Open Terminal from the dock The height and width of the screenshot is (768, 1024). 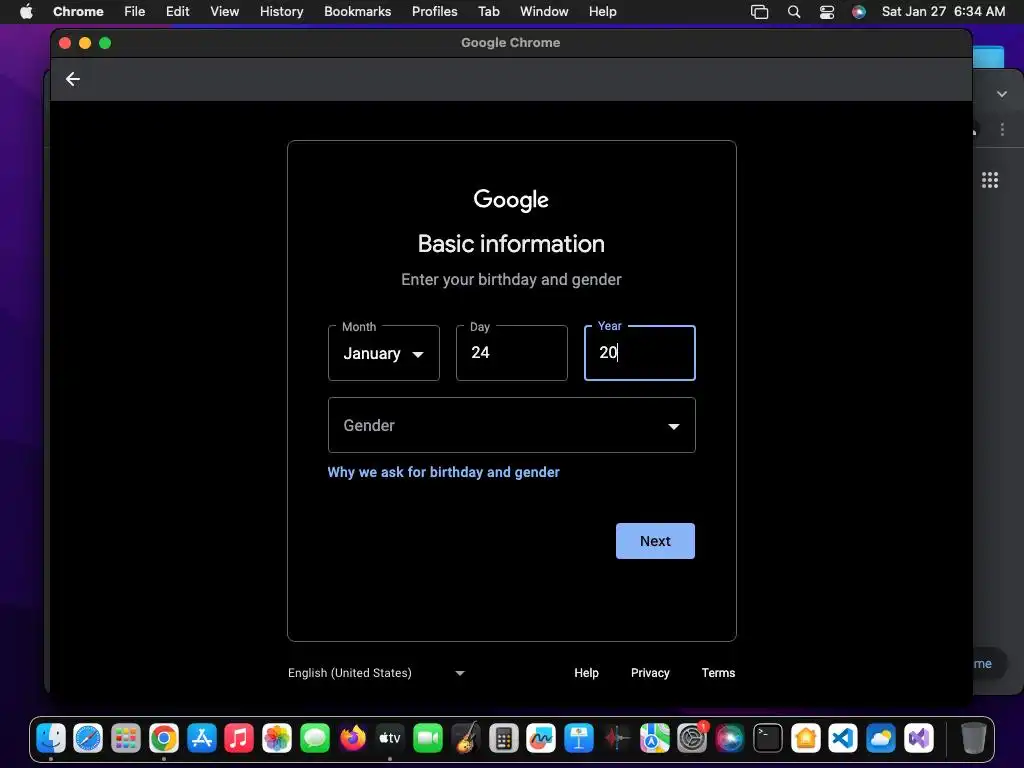767,739
